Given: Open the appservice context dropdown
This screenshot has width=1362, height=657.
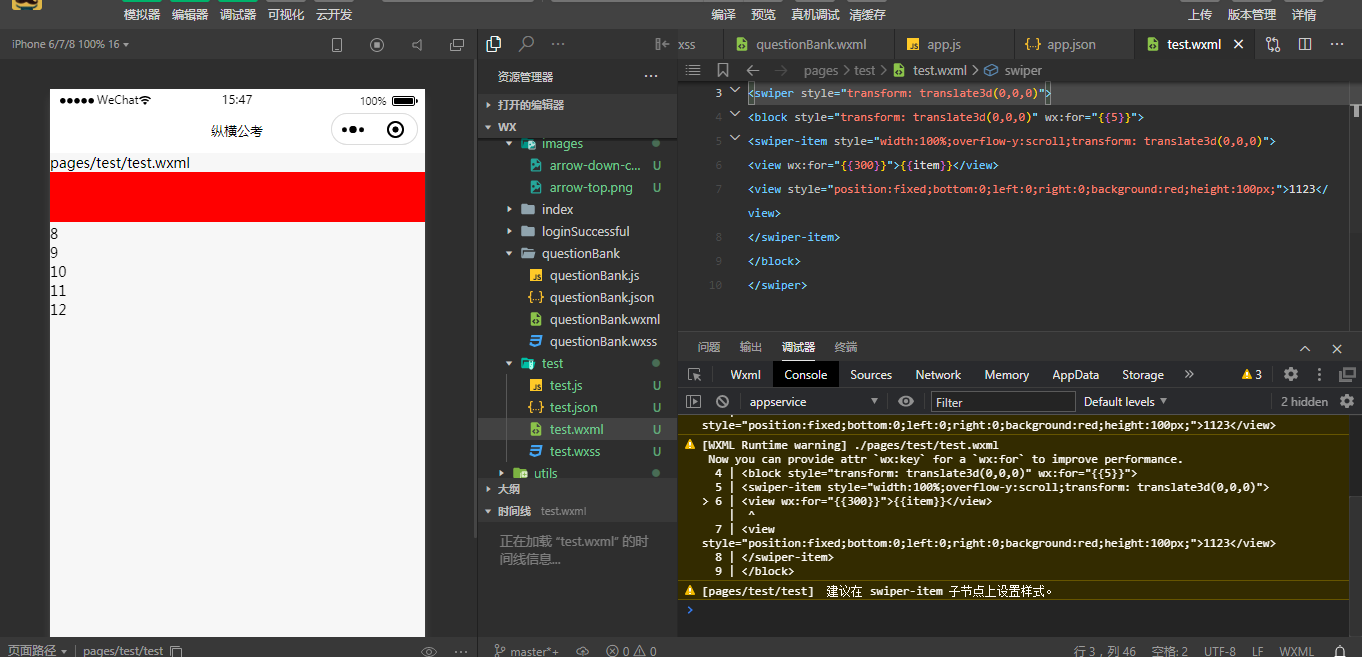Looking at the screenshot, I should tap(813, 401).
